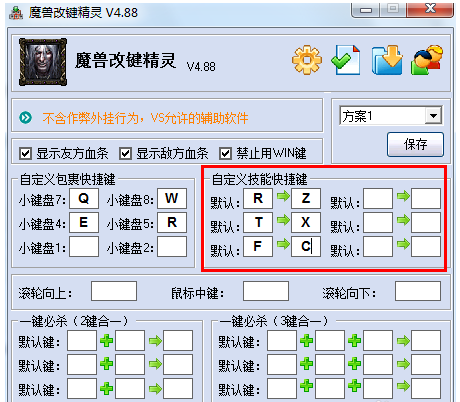Toggle 显示友方血条 checkbox
This screenshot has width=460, height=402.
(26, 154)
